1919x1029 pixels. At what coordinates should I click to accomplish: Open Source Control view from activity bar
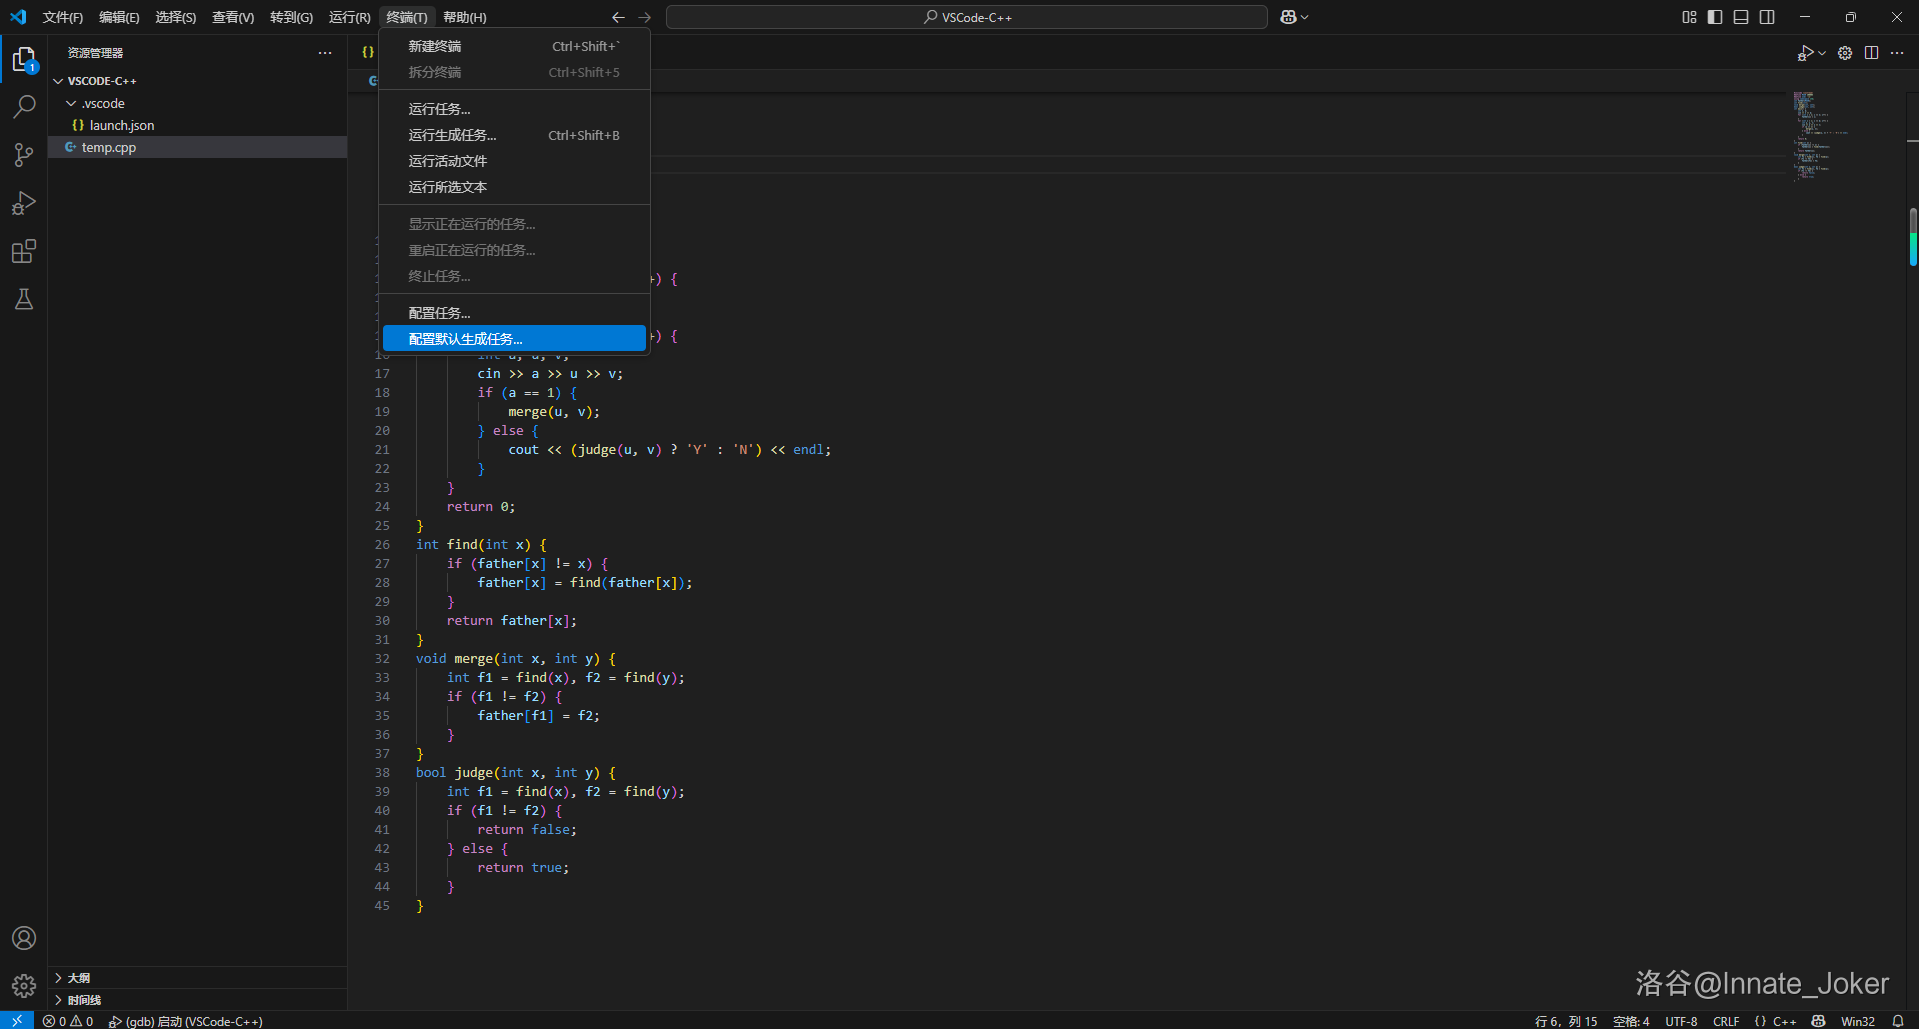[24, 155]
